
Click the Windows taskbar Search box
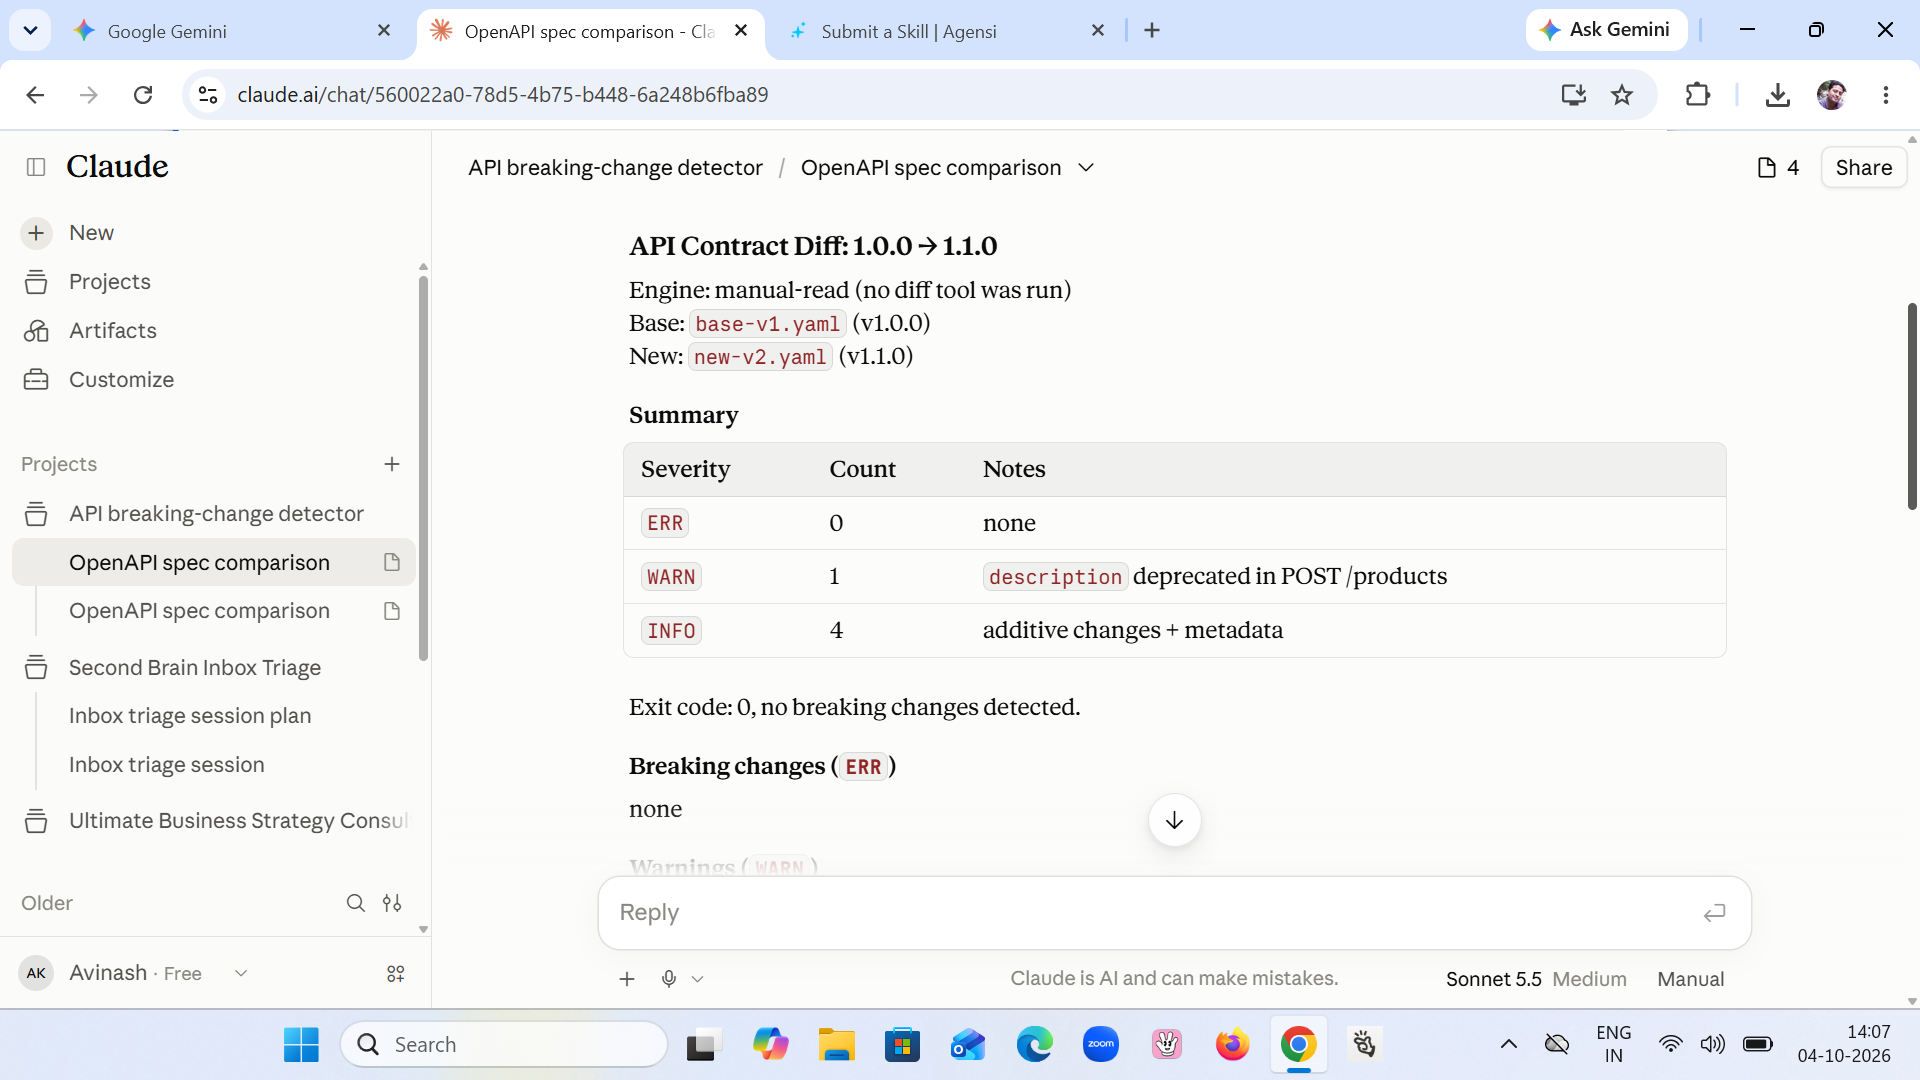[x=504, y=1045]
